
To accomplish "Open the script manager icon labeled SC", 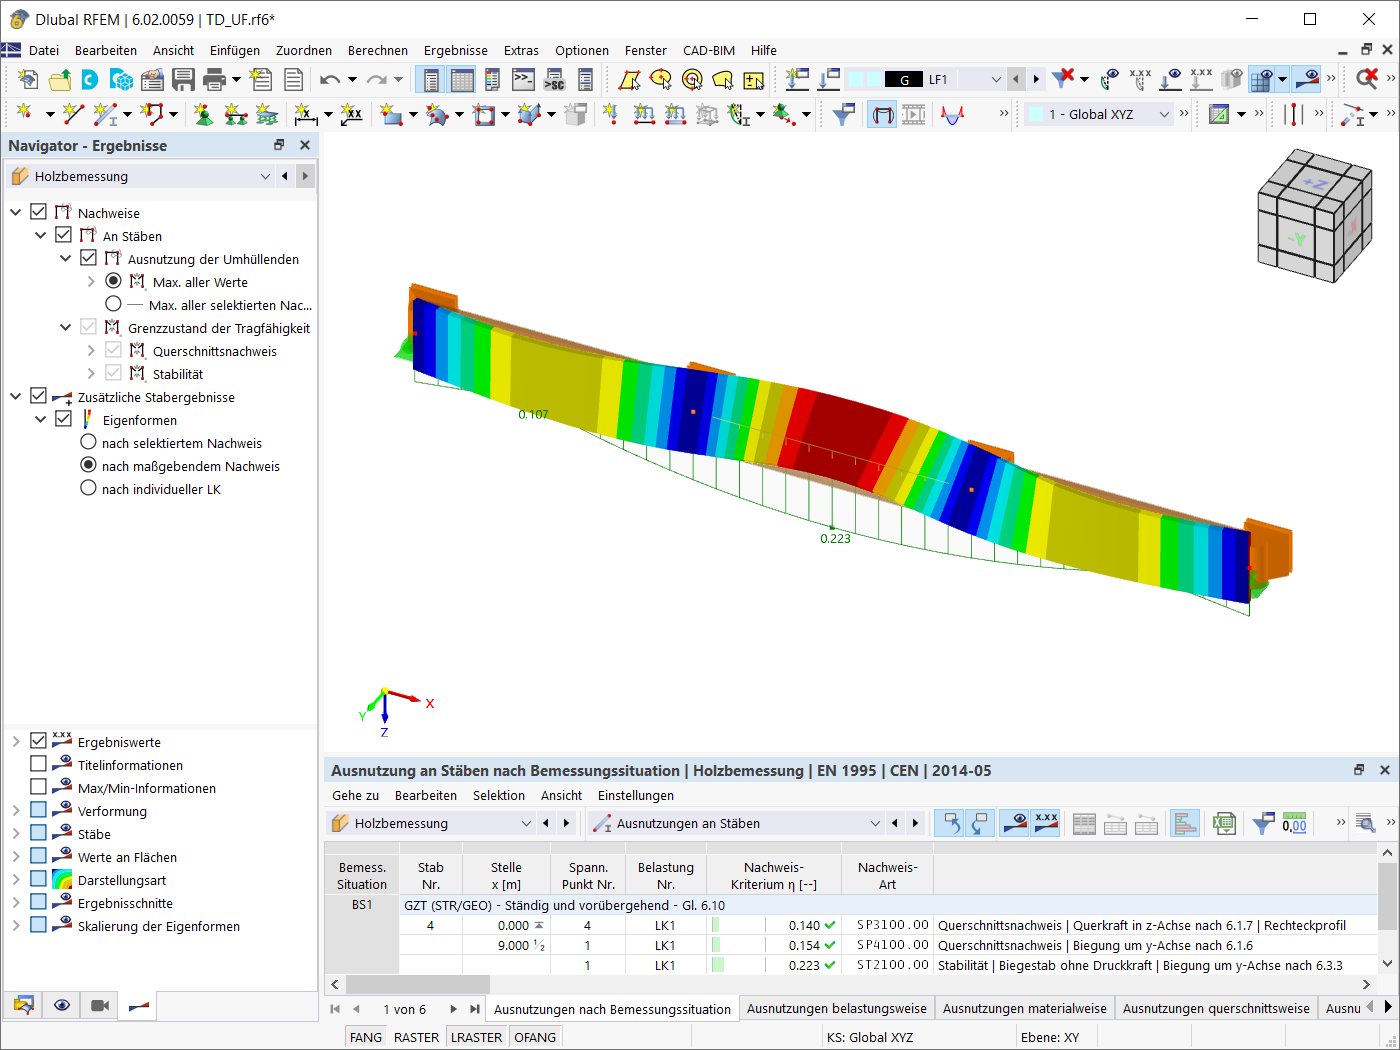I will point(554,79).
